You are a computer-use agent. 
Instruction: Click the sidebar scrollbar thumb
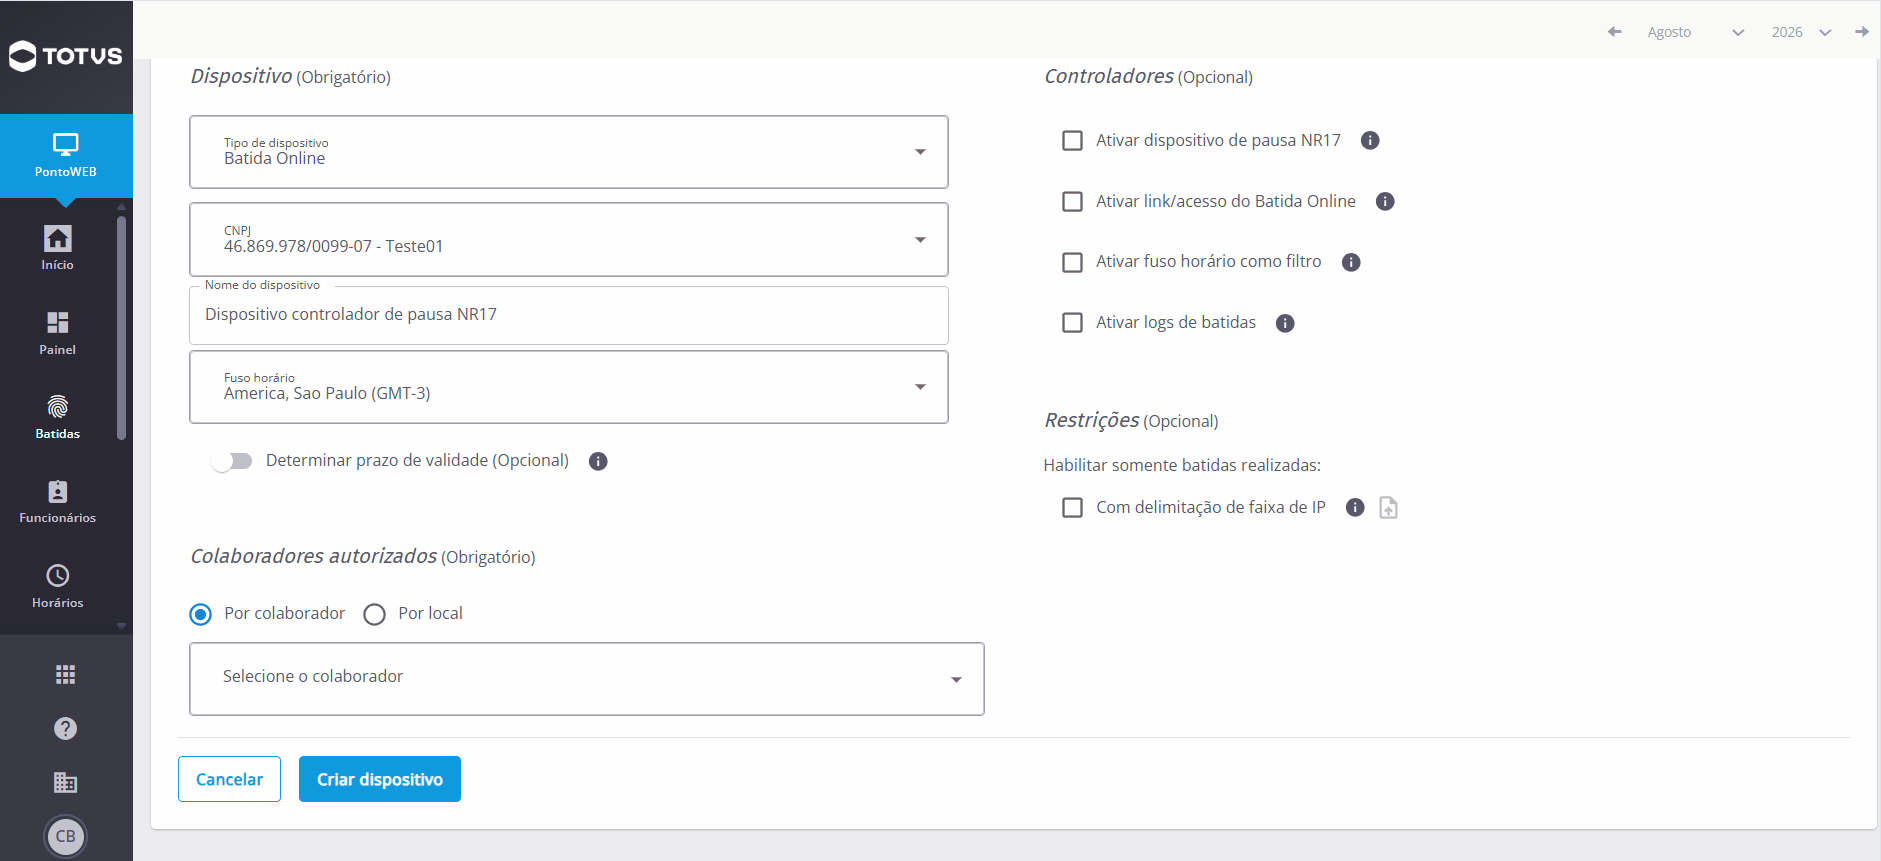coord(121,327)
